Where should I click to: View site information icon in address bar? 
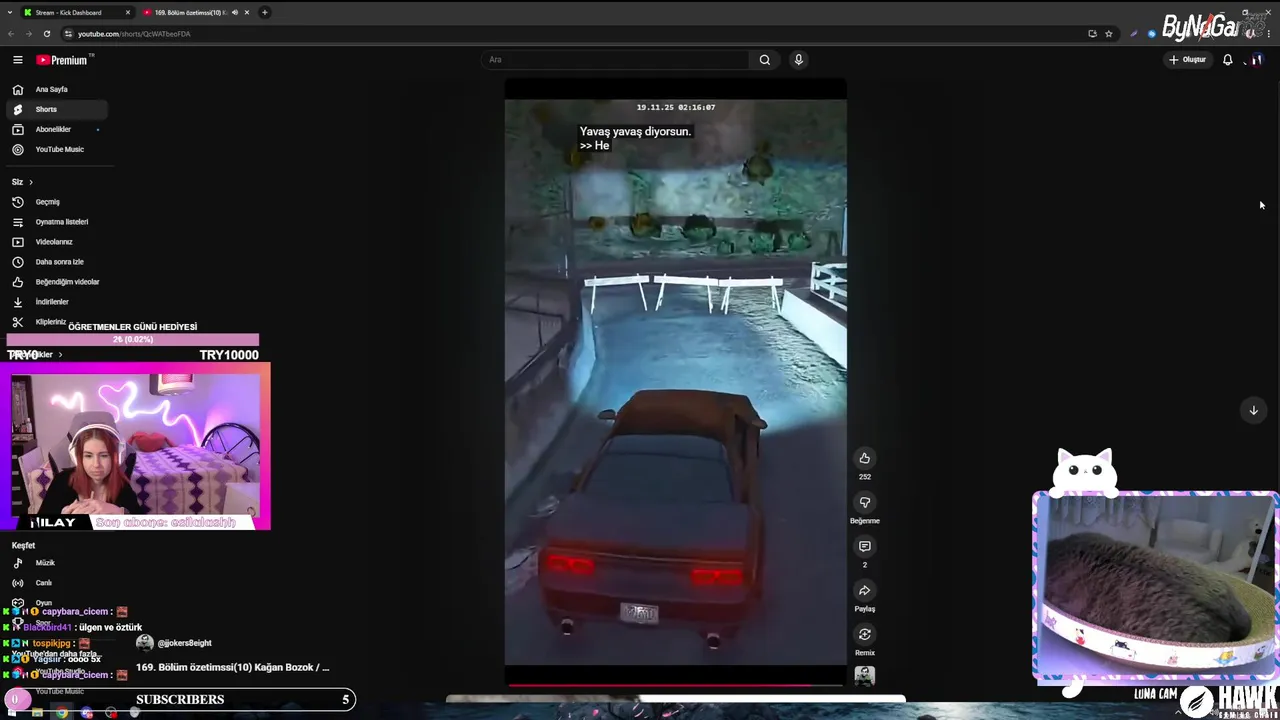68,33
